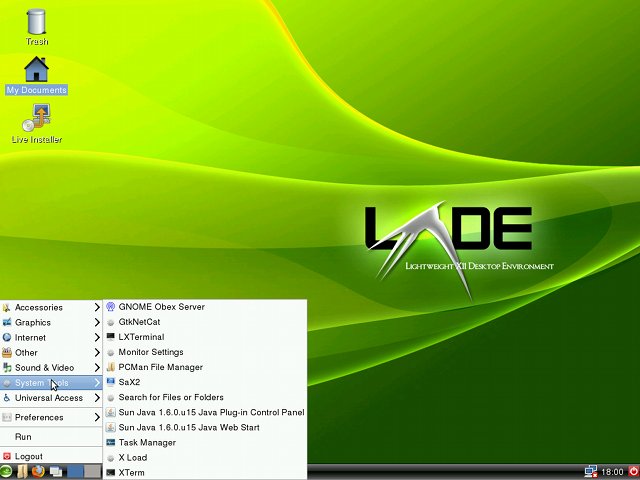The height and width of the screenshot is (480, 640).
Task: Select the System Tools menu category
Action: 51,383
